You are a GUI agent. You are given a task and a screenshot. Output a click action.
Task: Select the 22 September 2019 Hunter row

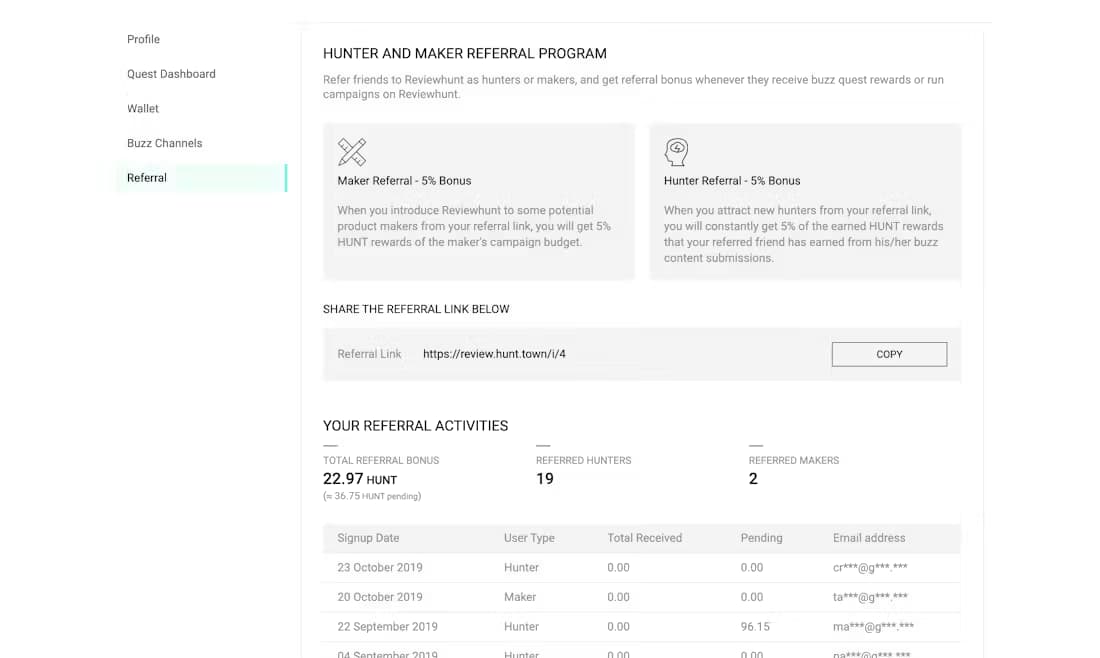pos(641,626)
